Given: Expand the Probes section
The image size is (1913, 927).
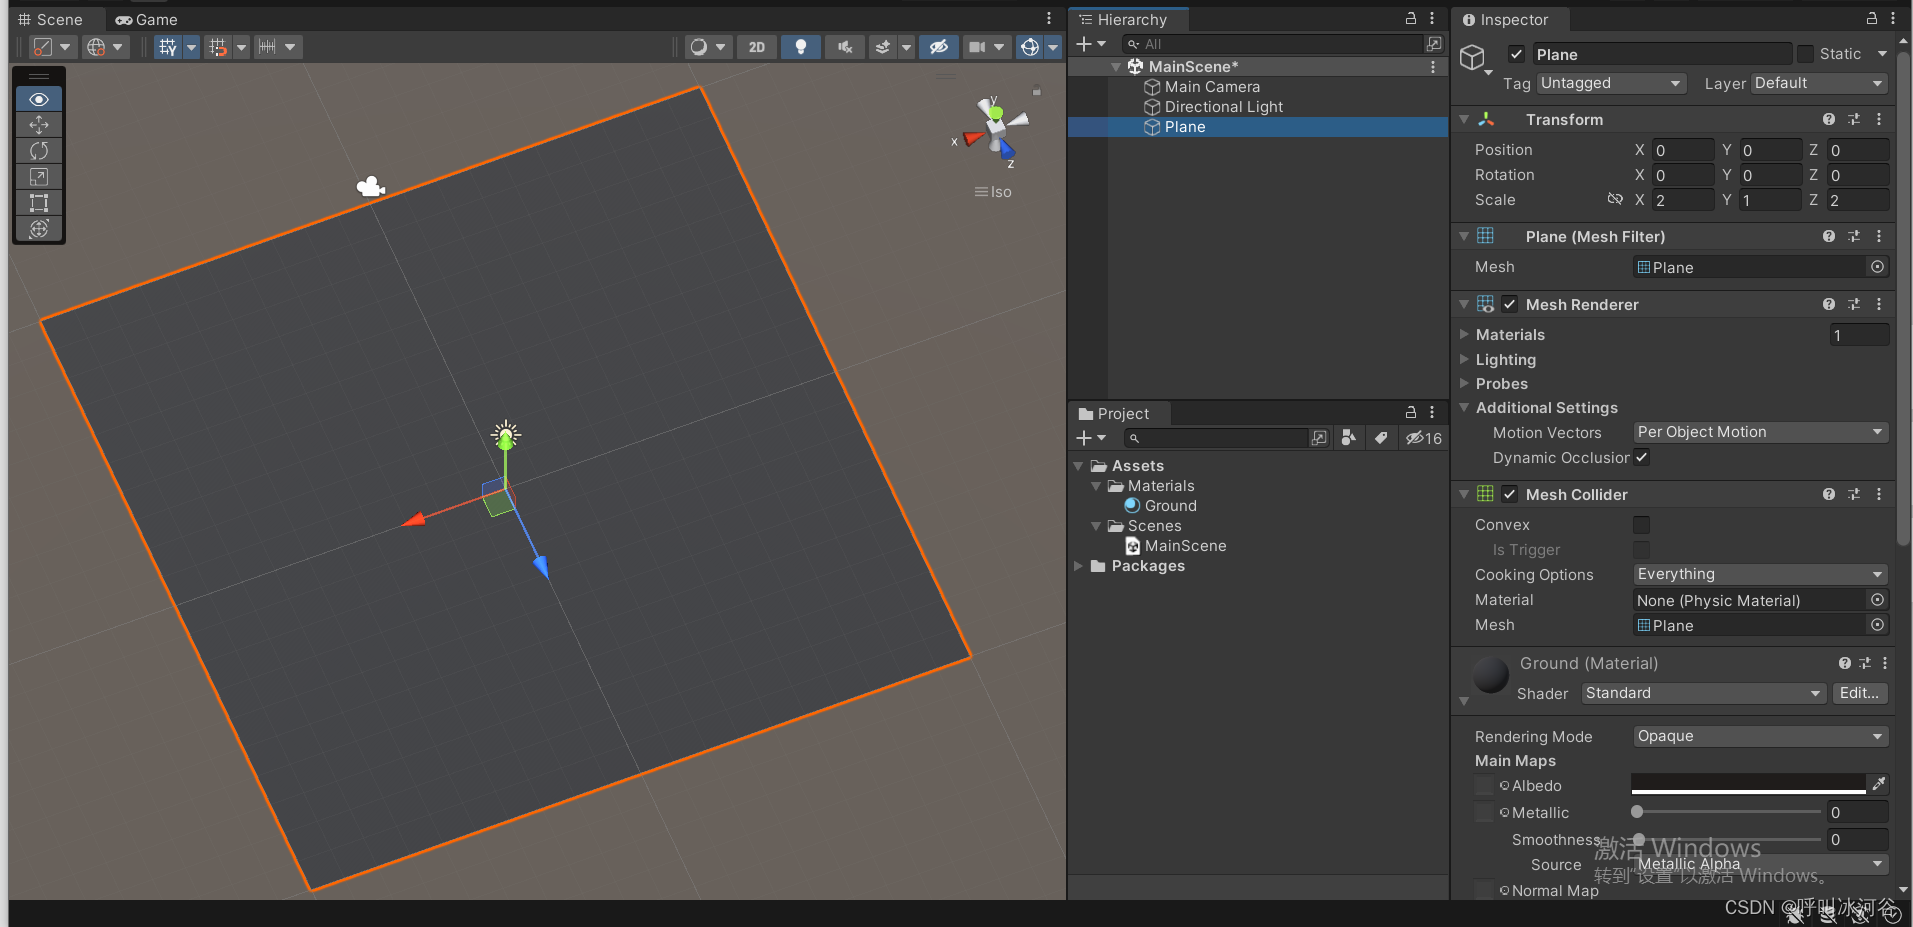Looking at the screenshot, I should (x=1464, y=383).
